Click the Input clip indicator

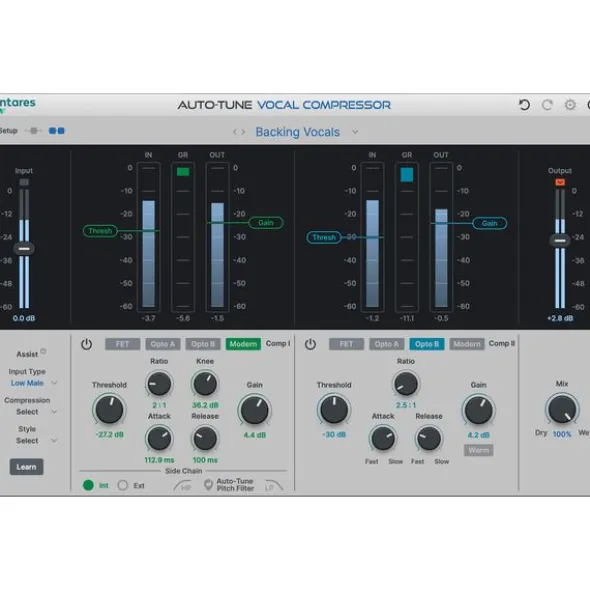[24, 182]
